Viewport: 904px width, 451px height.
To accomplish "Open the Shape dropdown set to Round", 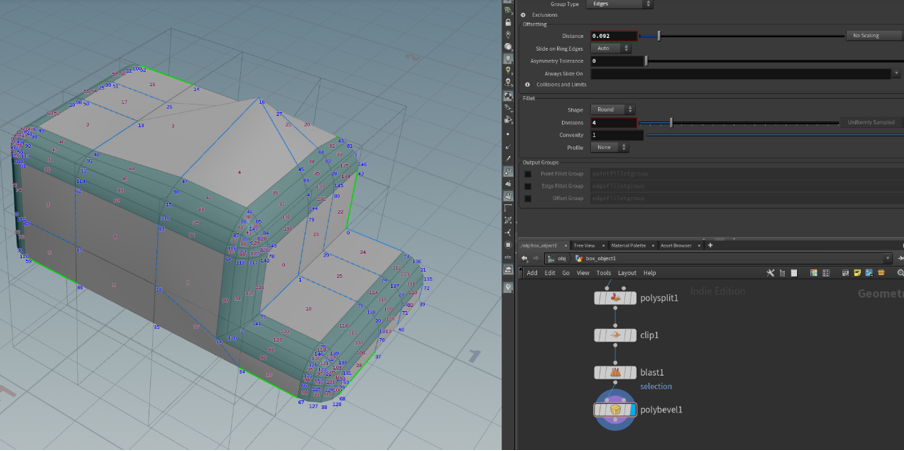I will click(x=611, y=110).
